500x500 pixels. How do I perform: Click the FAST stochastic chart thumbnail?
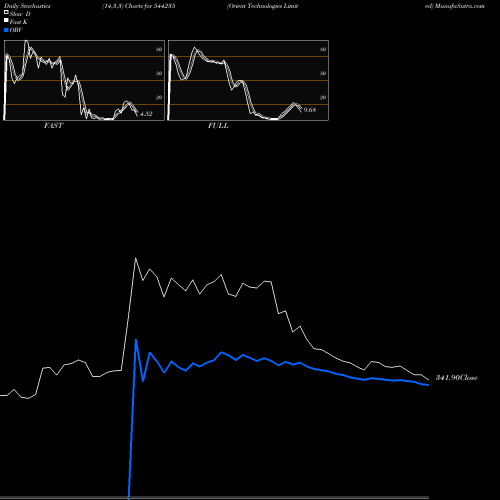84,80
